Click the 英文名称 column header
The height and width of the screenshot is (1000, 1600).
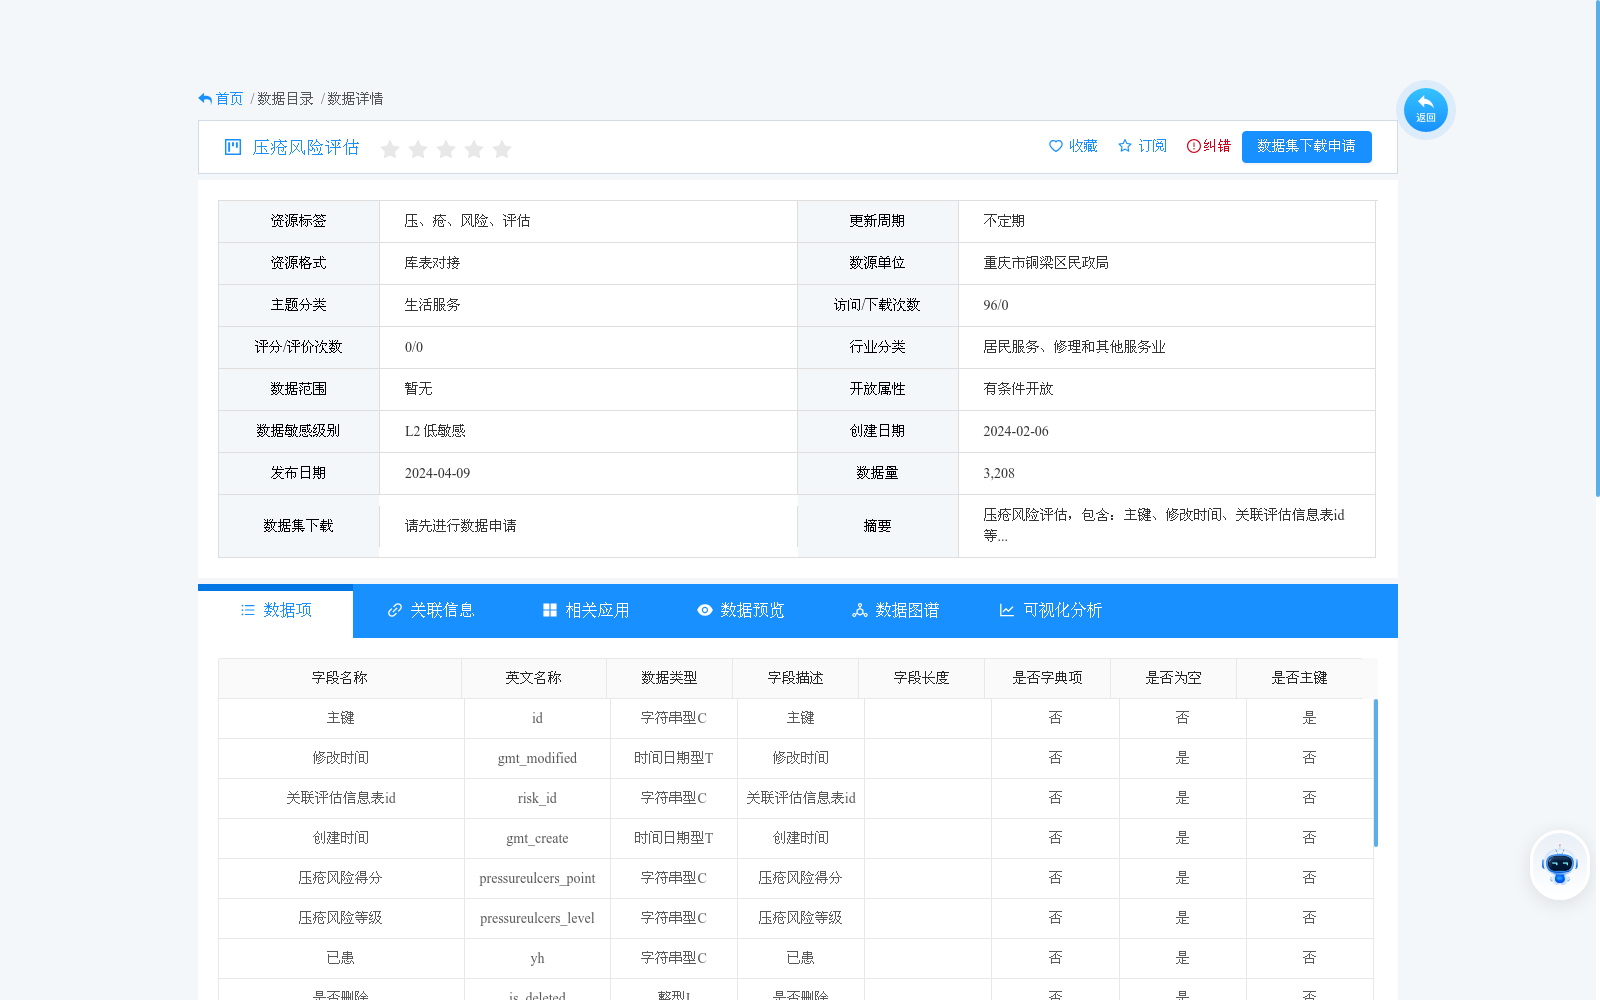pyautogui.click(x=533, y=678)
